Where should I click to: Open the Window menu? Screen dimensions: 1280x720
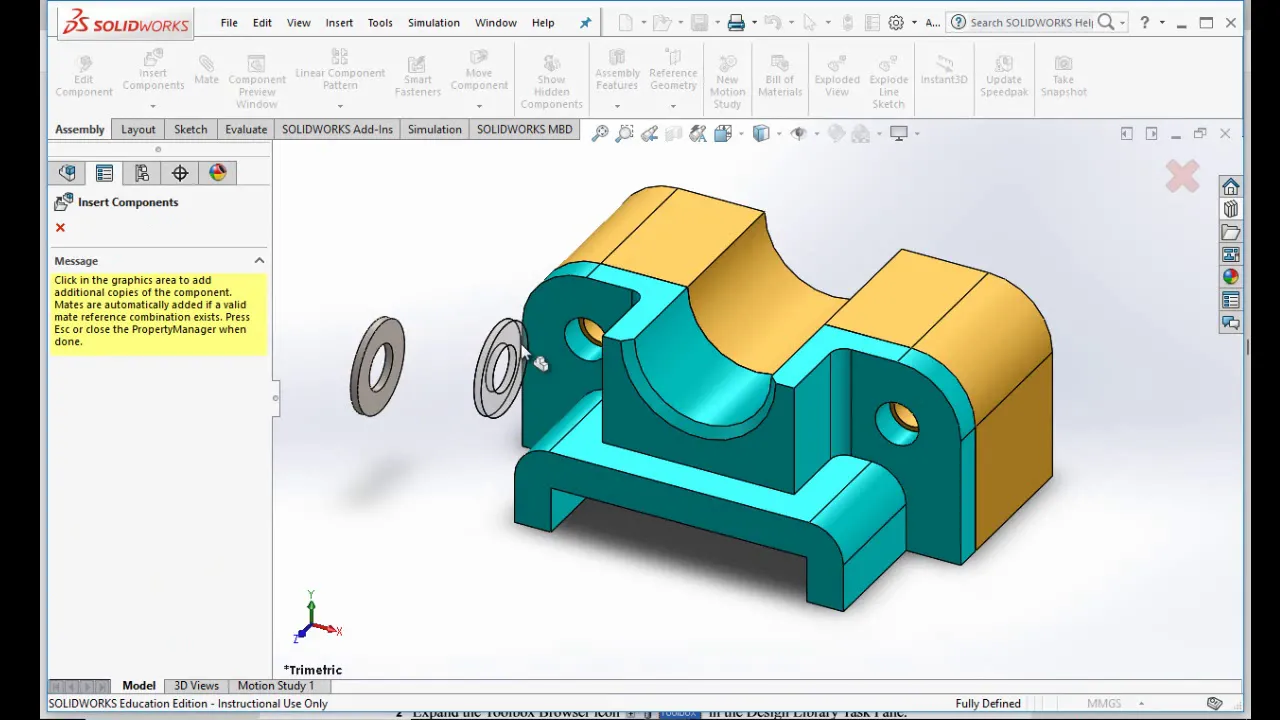496,22
